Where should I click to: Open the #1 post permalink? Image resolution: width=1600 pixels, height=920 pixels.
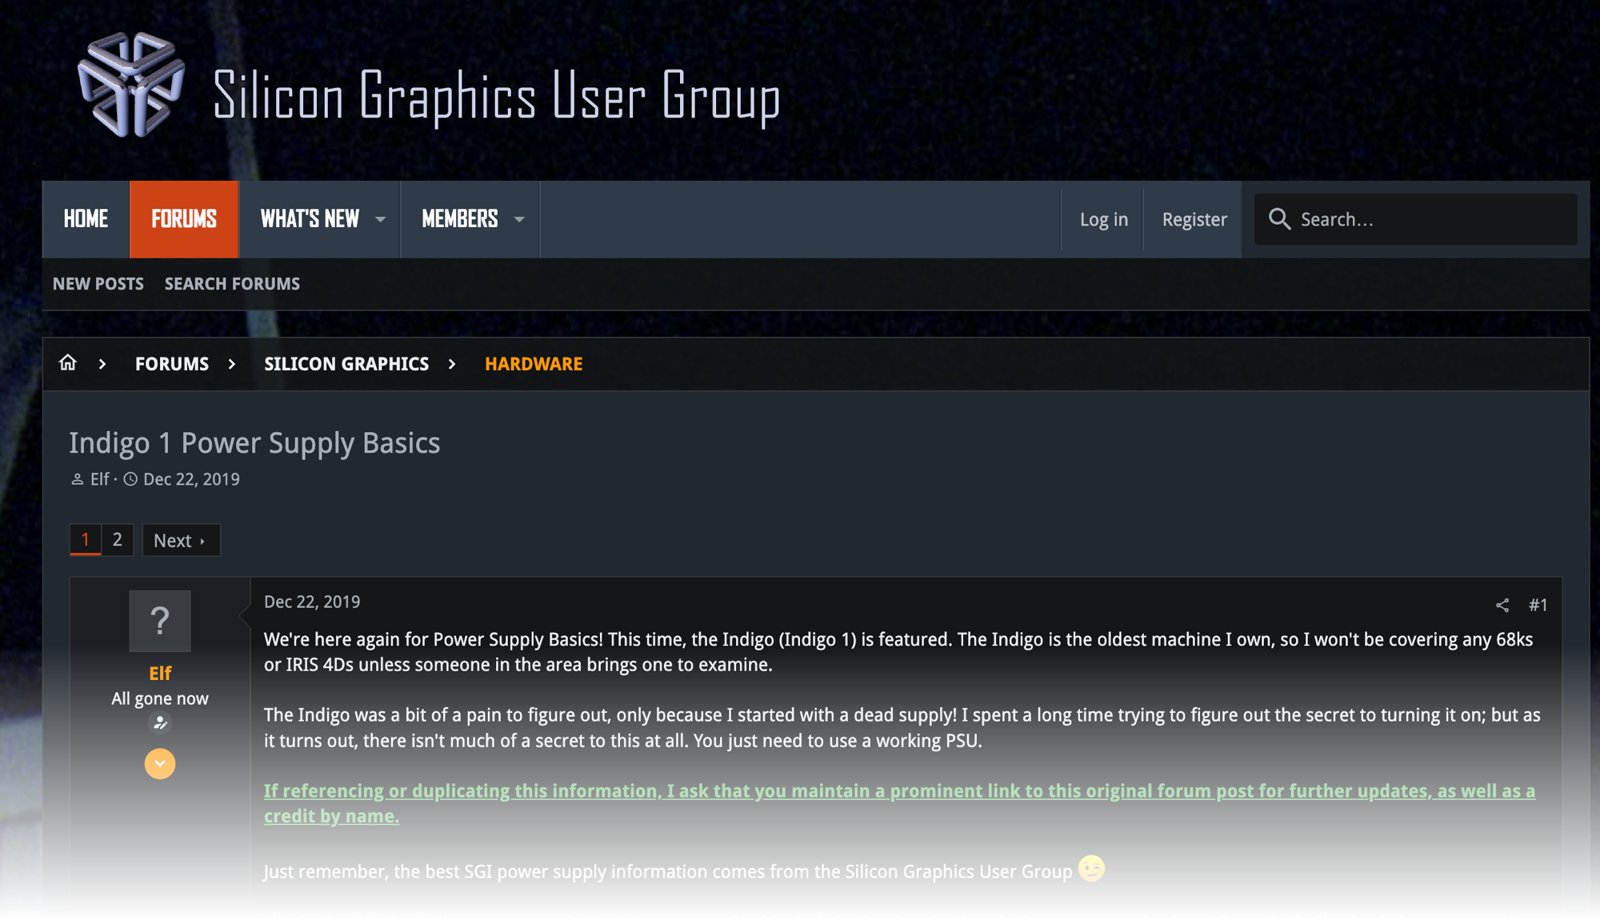pos(1538,605)
